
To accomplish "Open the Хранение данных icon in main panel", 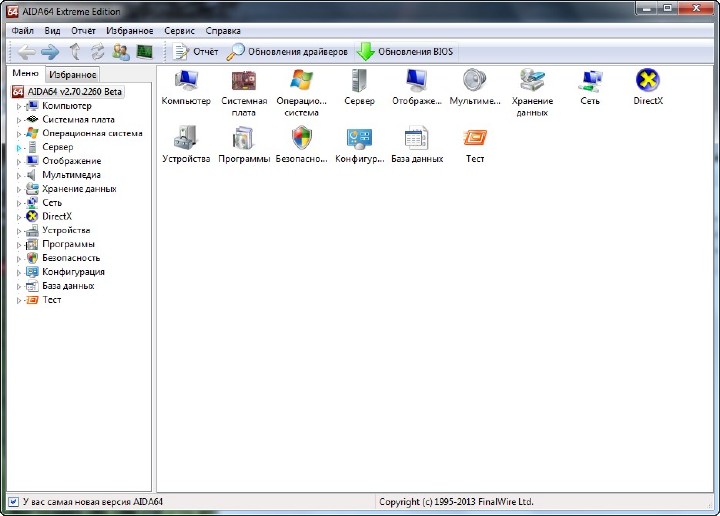I will [532, 82].
